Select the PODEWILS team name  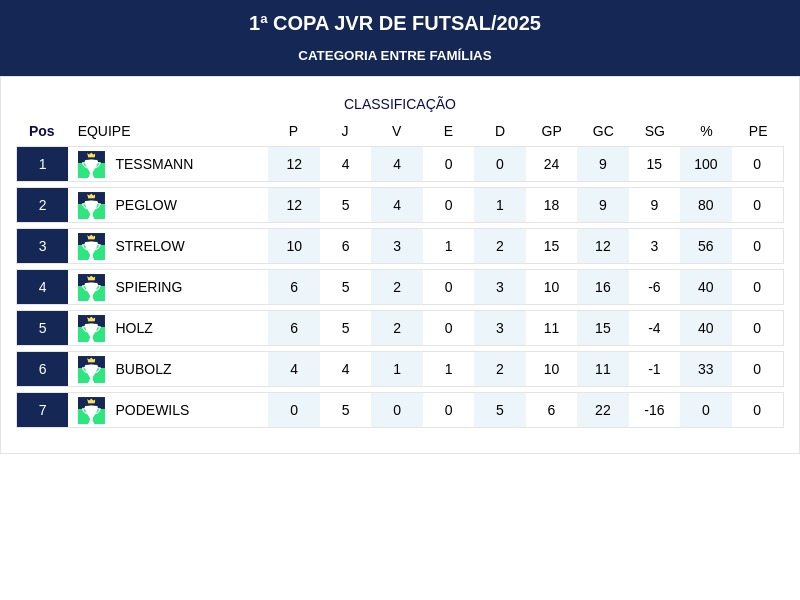(152, 410)
